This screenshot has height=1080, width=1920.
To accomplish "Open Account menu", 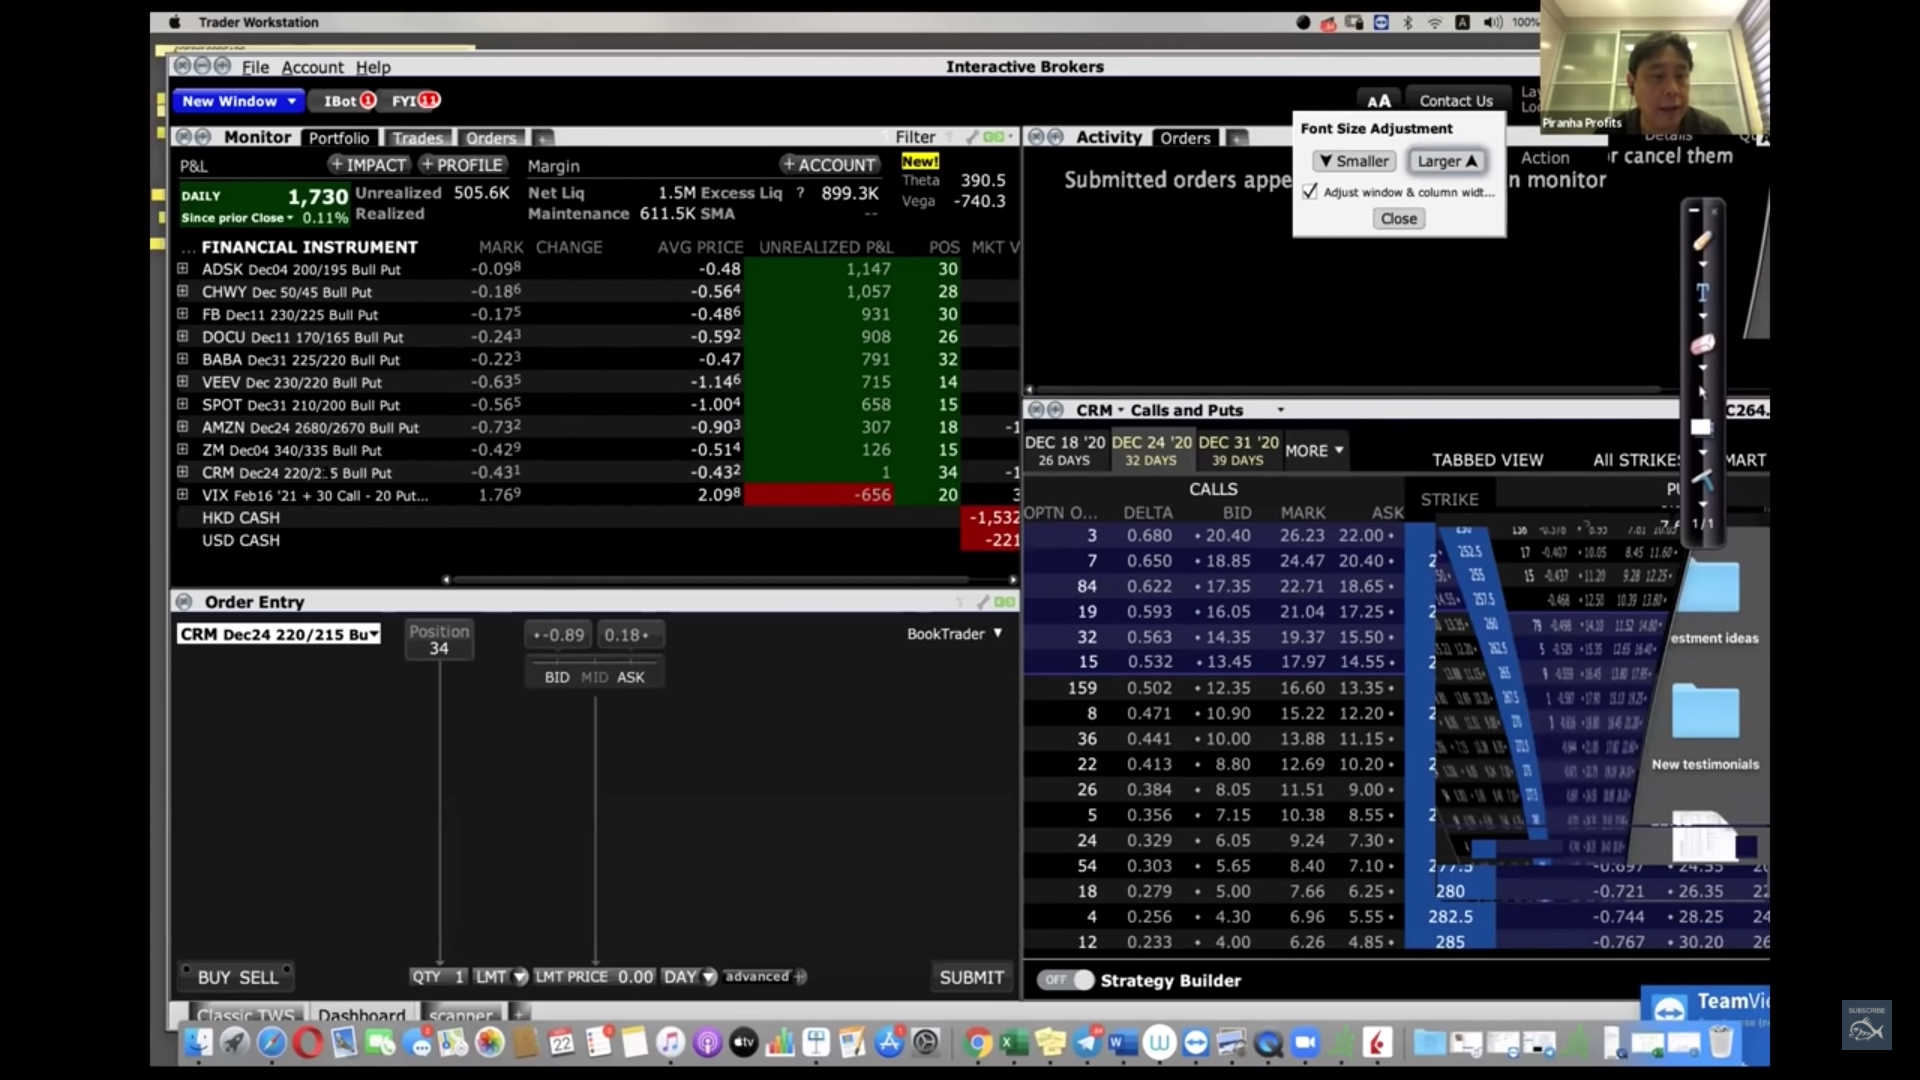I will pos(312,67).
